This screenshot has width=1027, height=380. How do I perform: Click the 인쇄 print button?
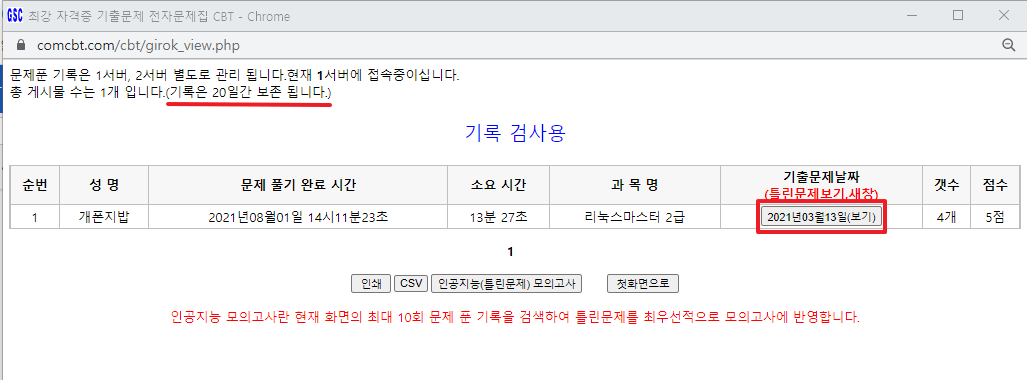[x=371, y=283]
